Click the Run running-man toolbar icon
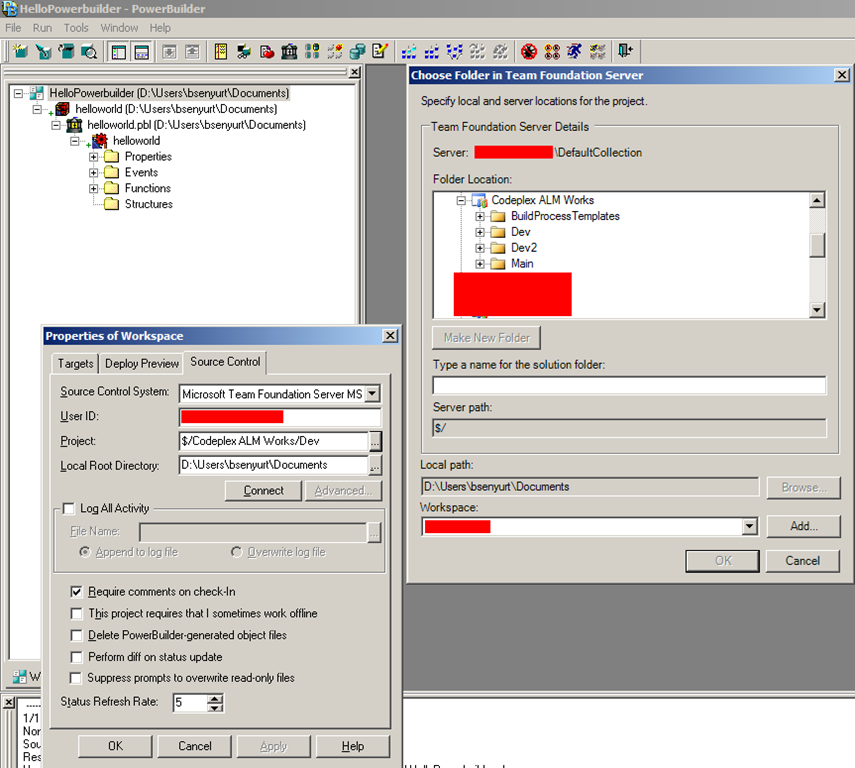The width and height of the screenshot is (855, 768). (574, 51)
